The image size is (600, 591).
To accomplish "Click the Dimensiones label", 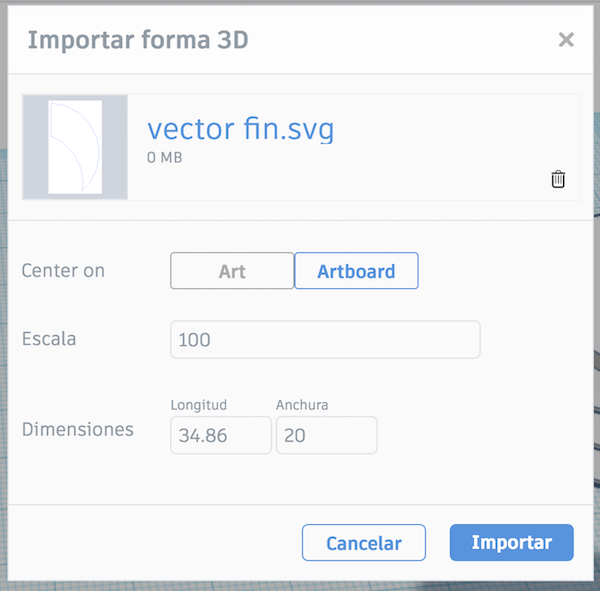I will coord(78,429).
